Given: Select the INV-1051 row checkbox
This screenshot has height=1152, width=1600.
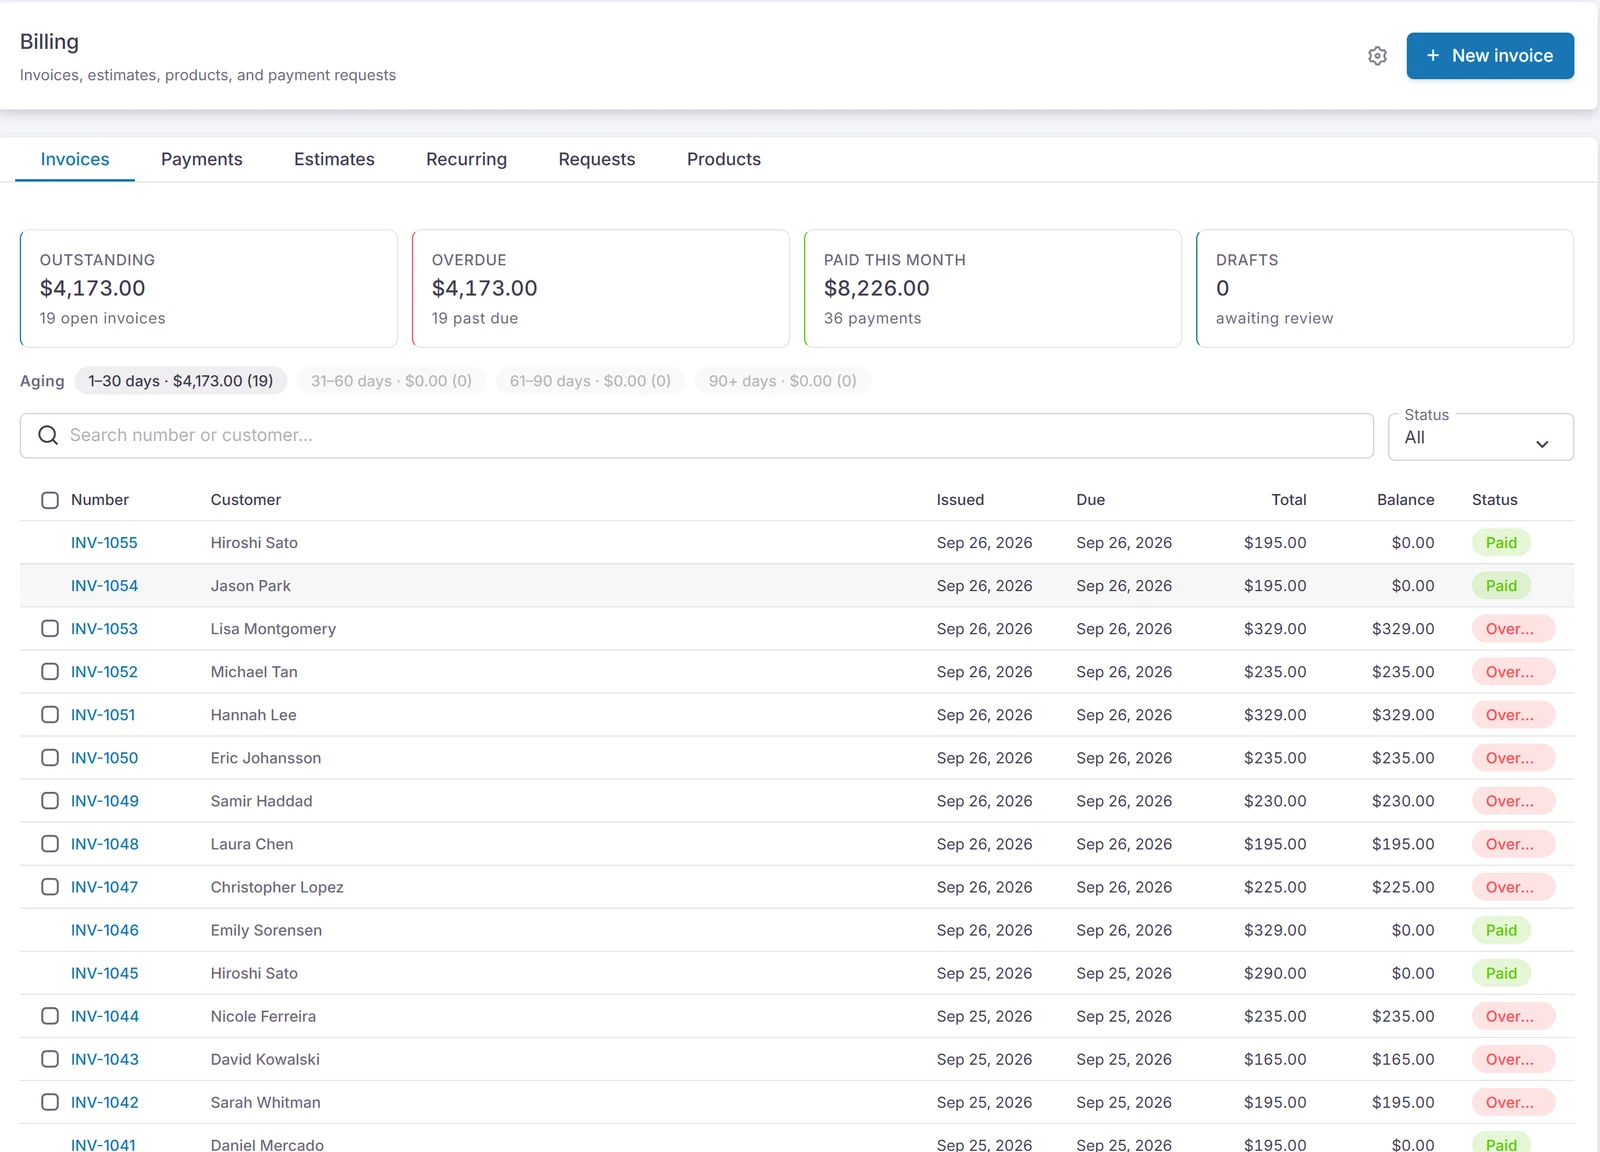Looking at the screenshot, I should 50,715.
